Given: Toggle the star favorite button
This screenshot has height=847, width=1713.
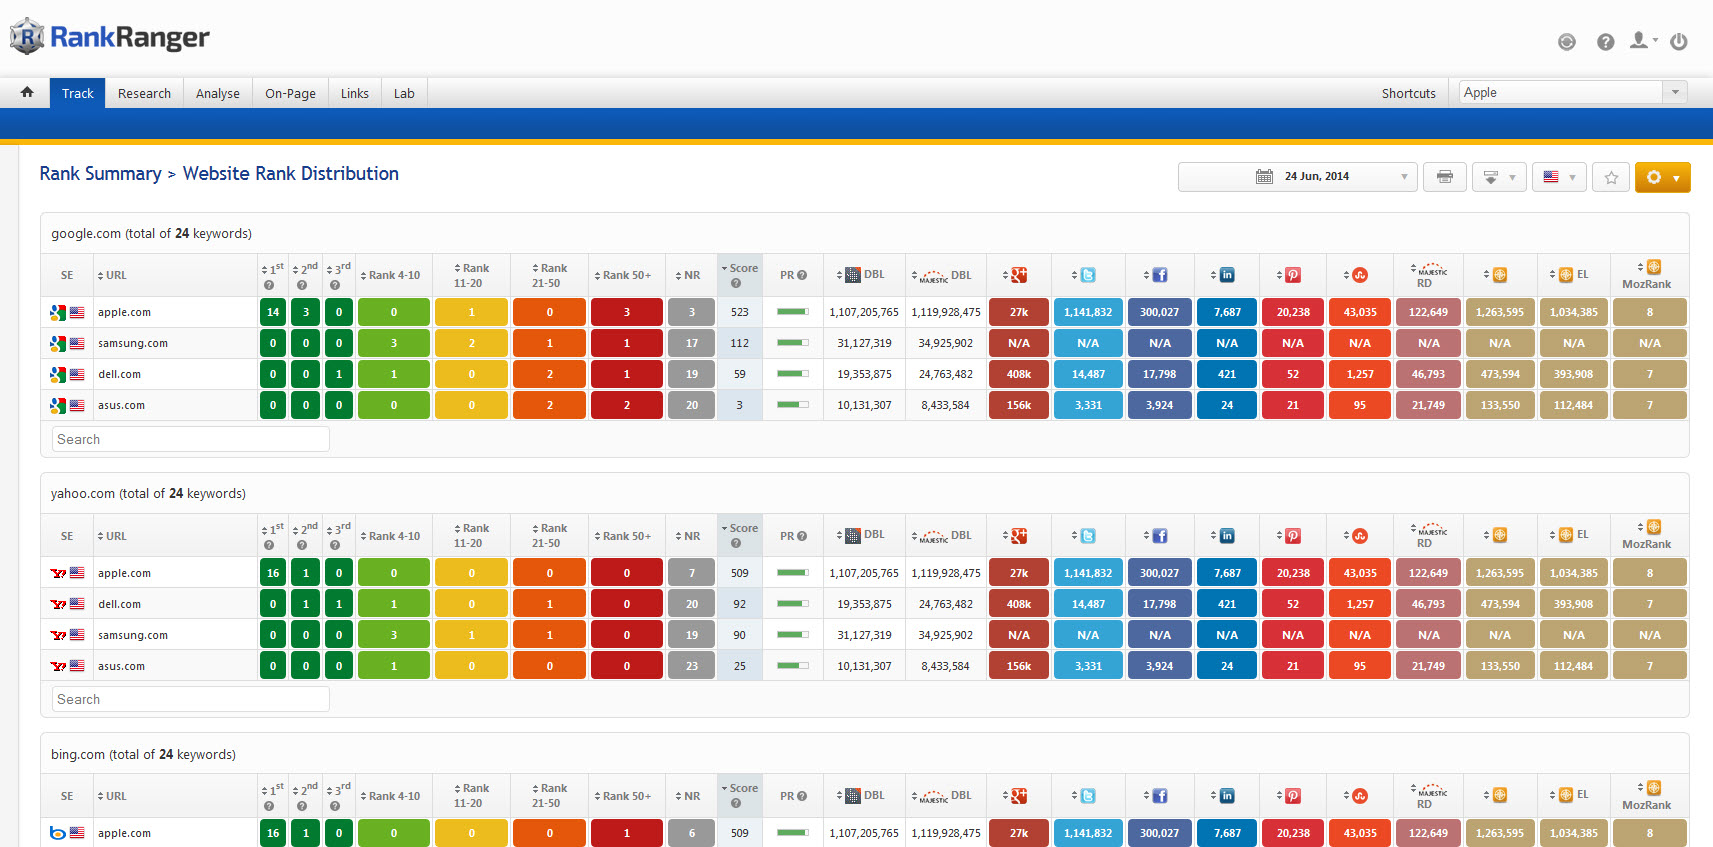Looking at the screenshot, I should point(1611,177).
